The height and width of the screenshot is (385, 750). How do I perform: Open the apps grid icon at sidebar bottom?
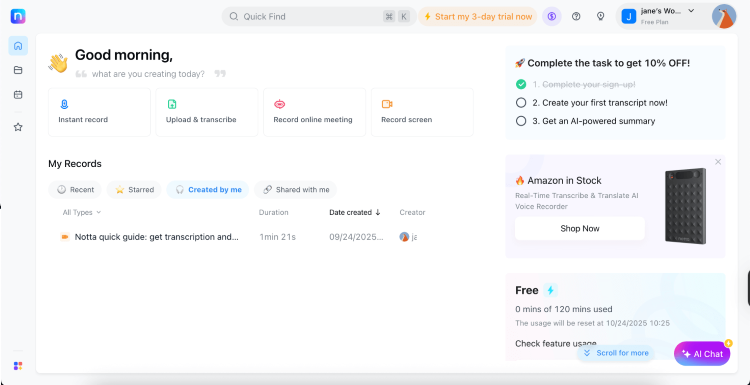click(x=18, y=366)
